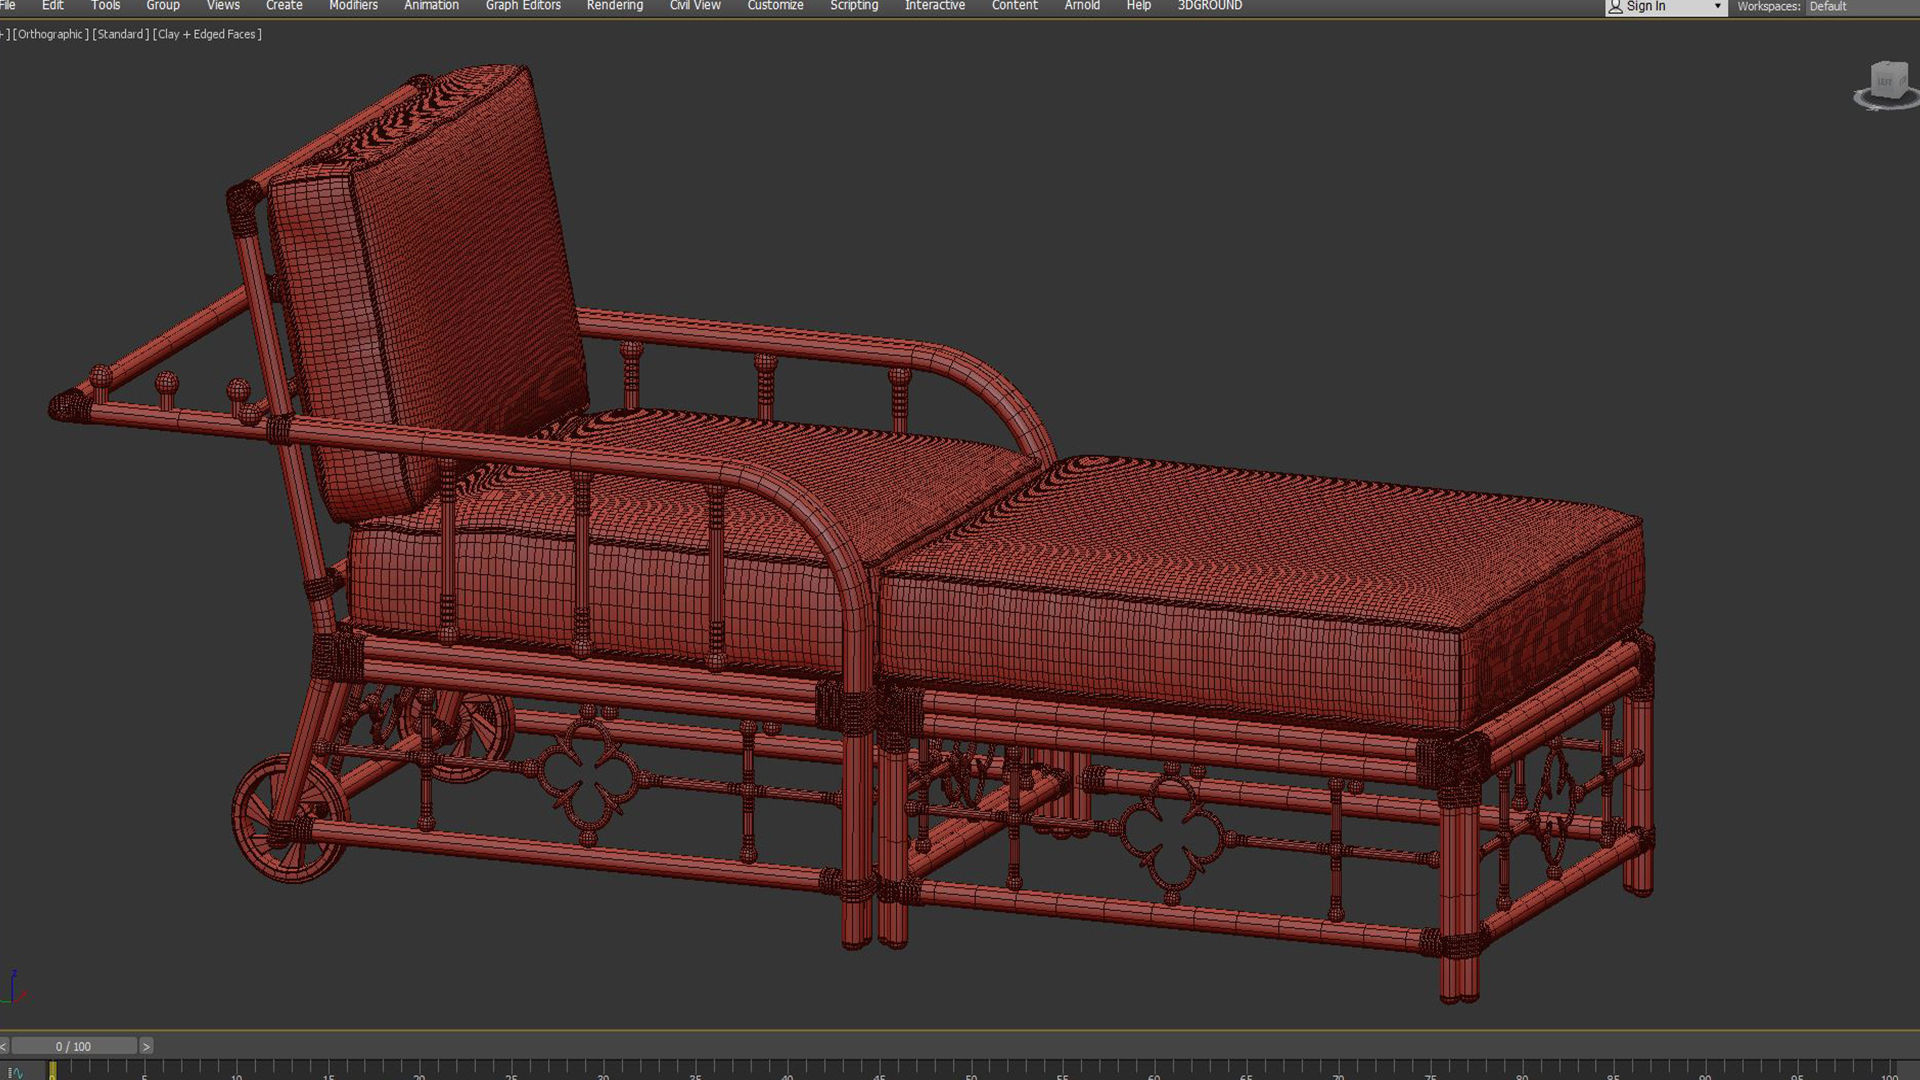Click frame 50 on the timeline ruler
Image resolution: width=1920 pixels, height=1080 pixels.
(x=969, y=1072)
